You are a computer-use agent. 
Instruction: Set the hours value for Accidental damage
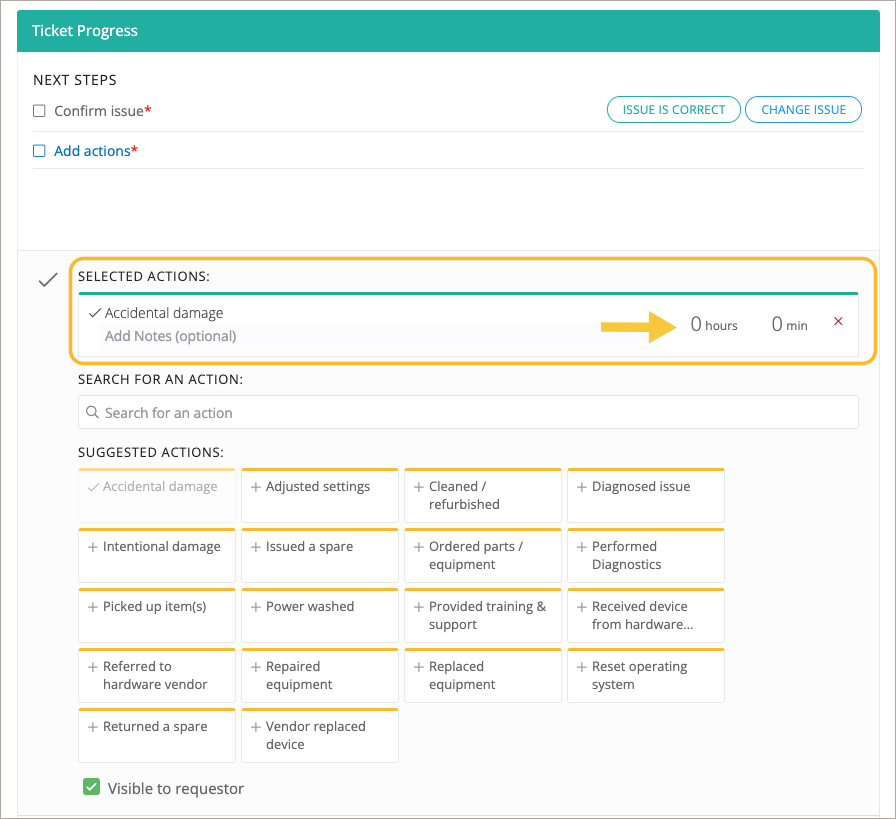pos(697,324)
